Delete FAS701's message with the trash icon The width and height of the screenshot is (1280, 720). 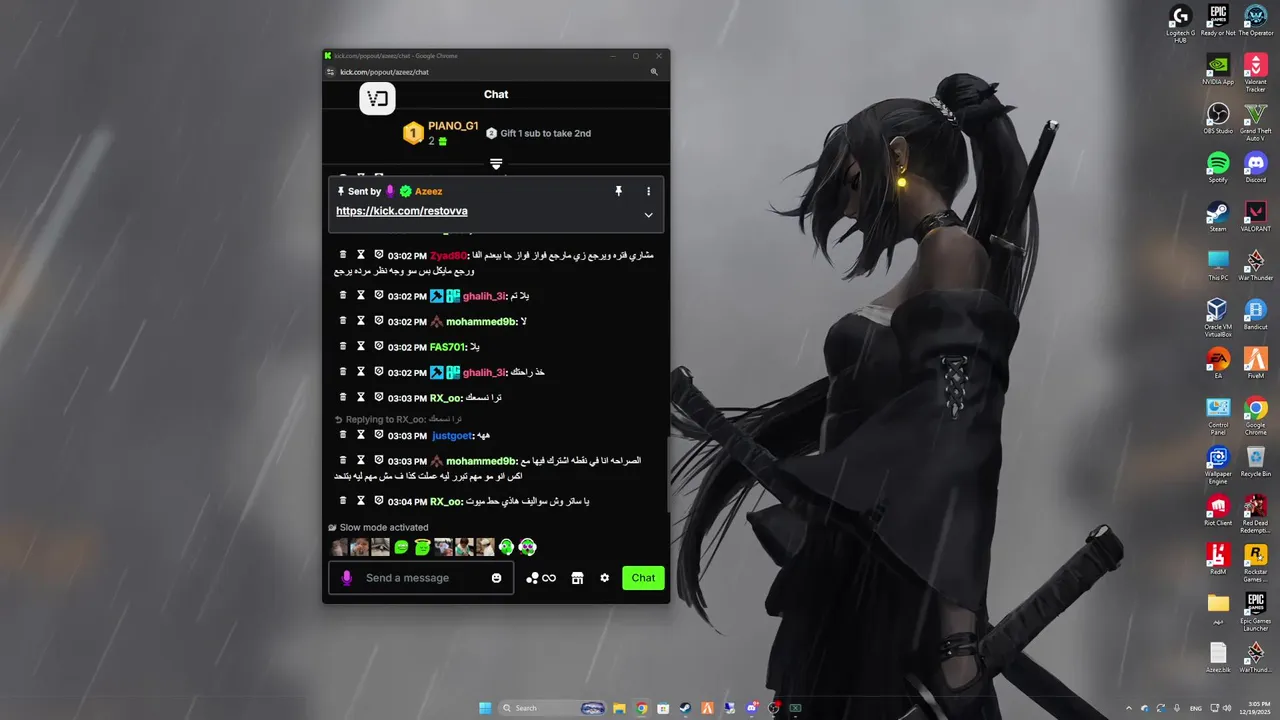pyautogui.click(x=343, y=346)
